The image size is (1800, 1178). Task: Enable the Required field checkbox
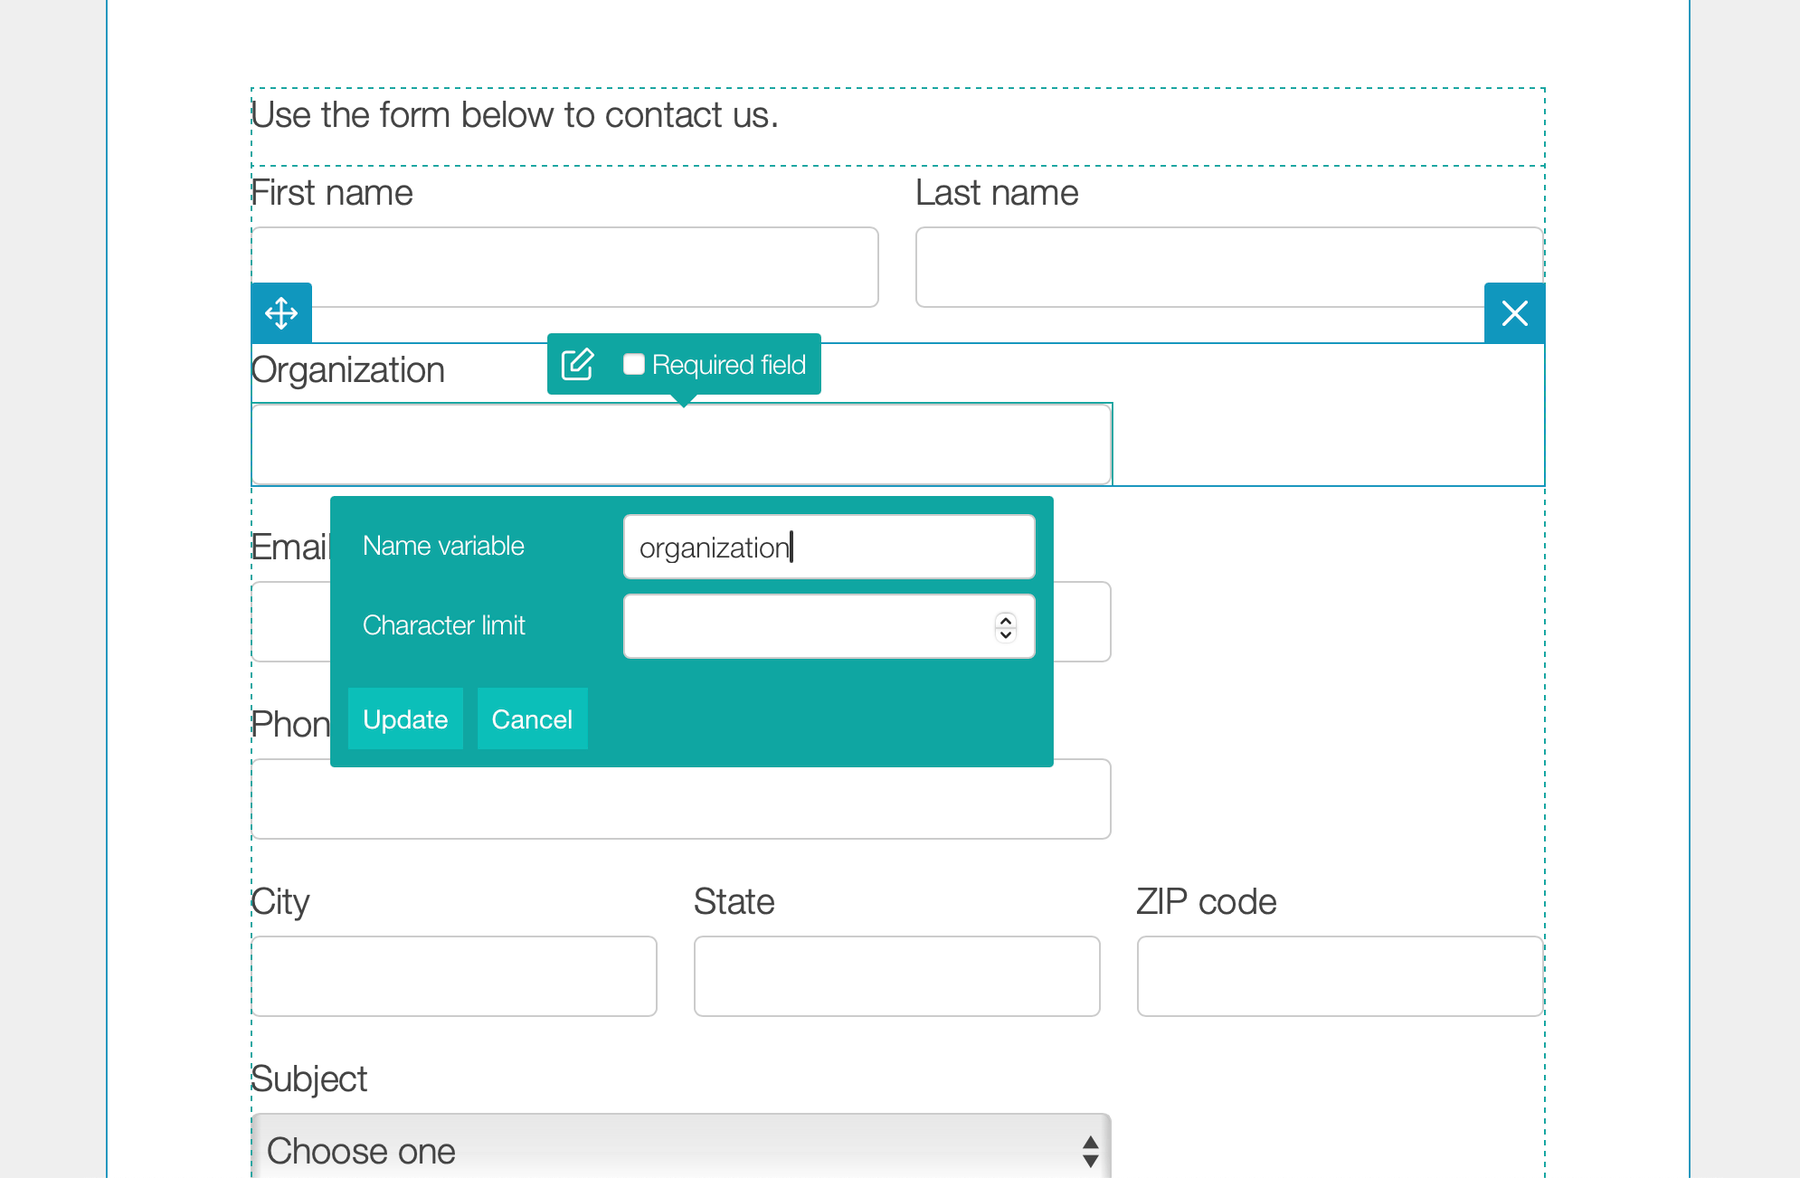tap(634, 364)
